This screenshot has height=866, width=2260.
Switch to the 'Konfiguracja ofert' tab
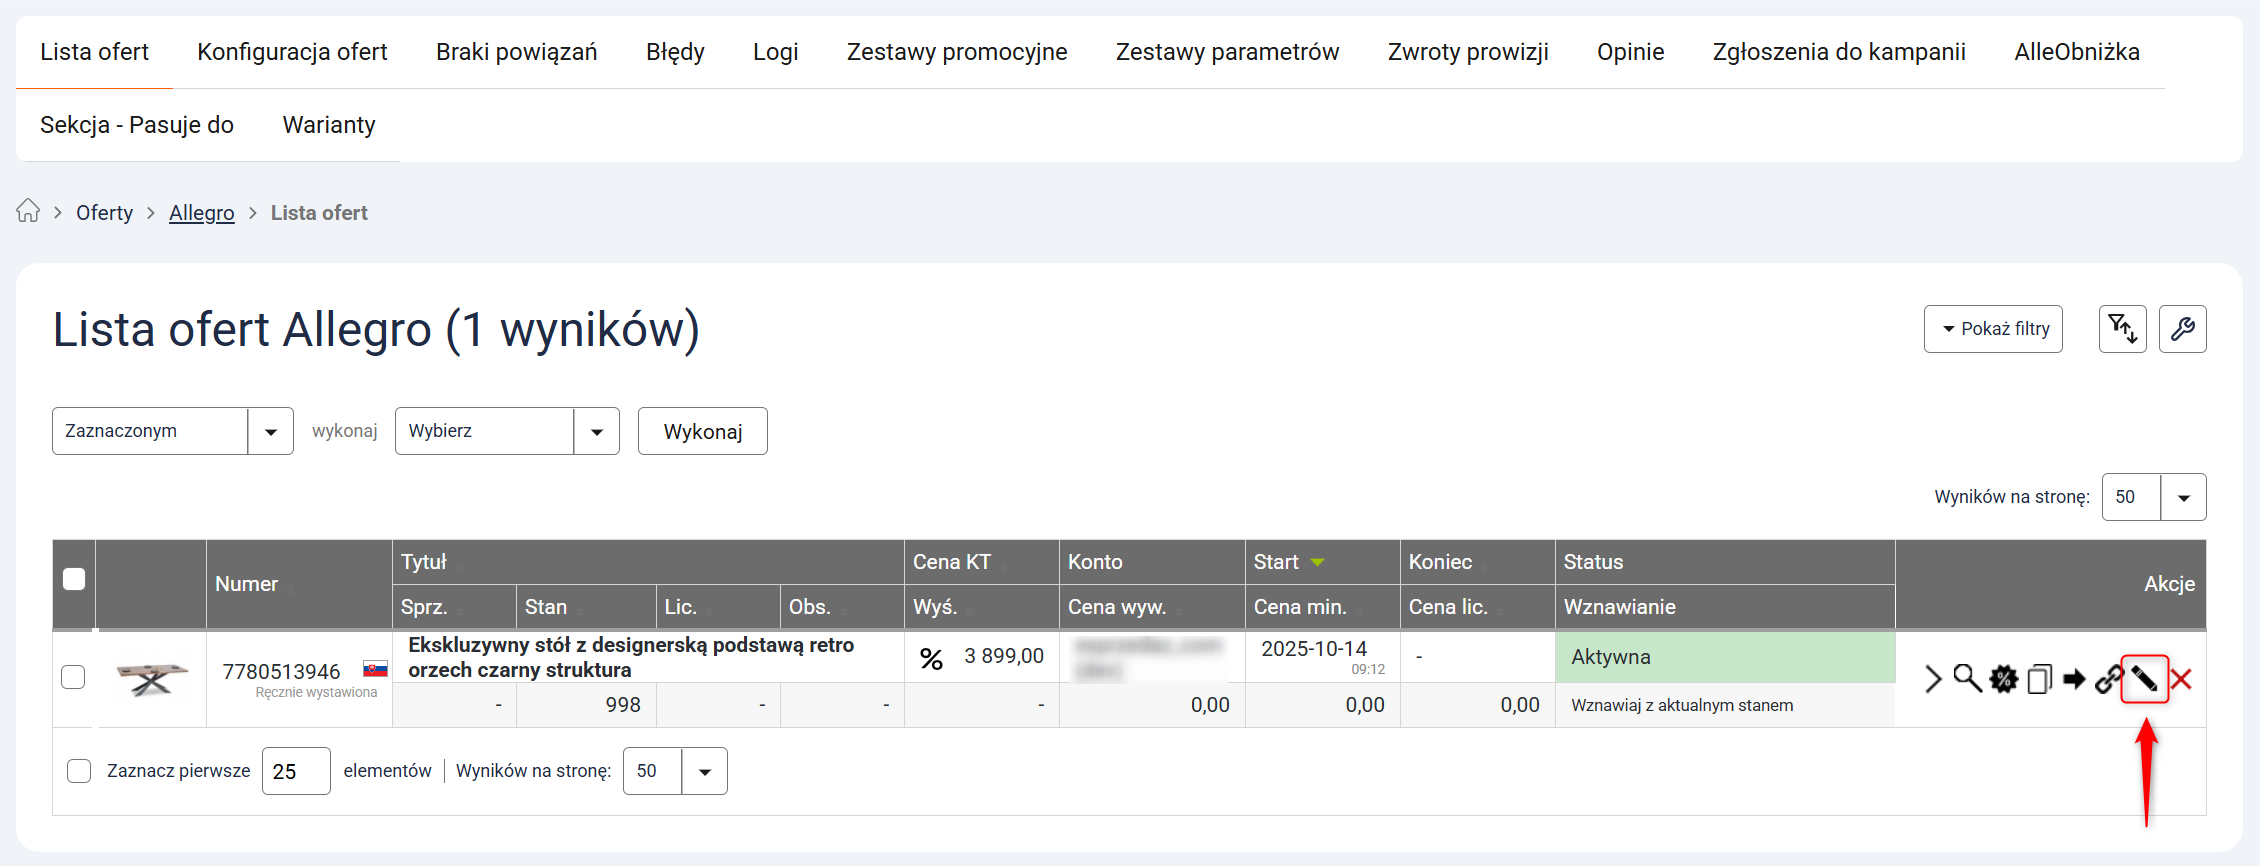click(292, 52)
